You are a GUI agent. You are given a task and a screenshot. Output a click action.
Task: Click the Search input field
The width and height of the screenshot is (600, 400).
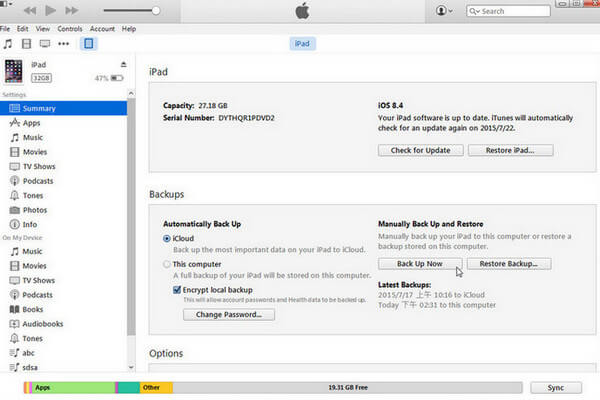(x=508, y=11)
